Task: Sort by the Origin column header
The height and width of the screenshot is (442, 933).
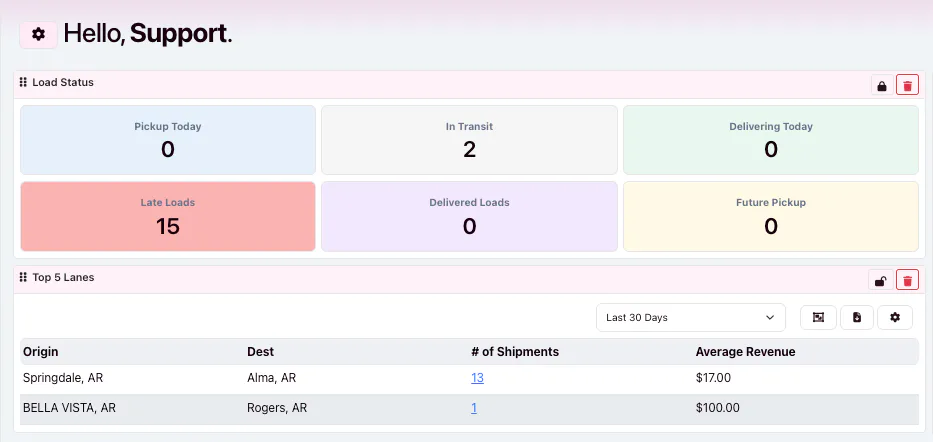Action: (40, 352)
